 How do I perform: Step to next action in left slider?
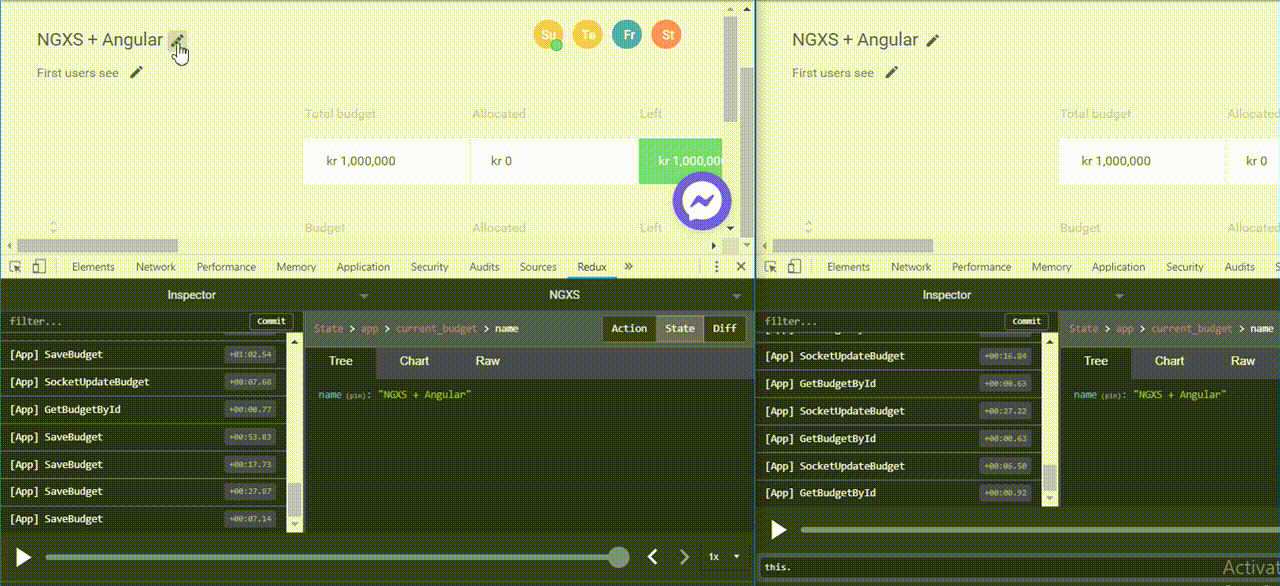click(685, 556)
